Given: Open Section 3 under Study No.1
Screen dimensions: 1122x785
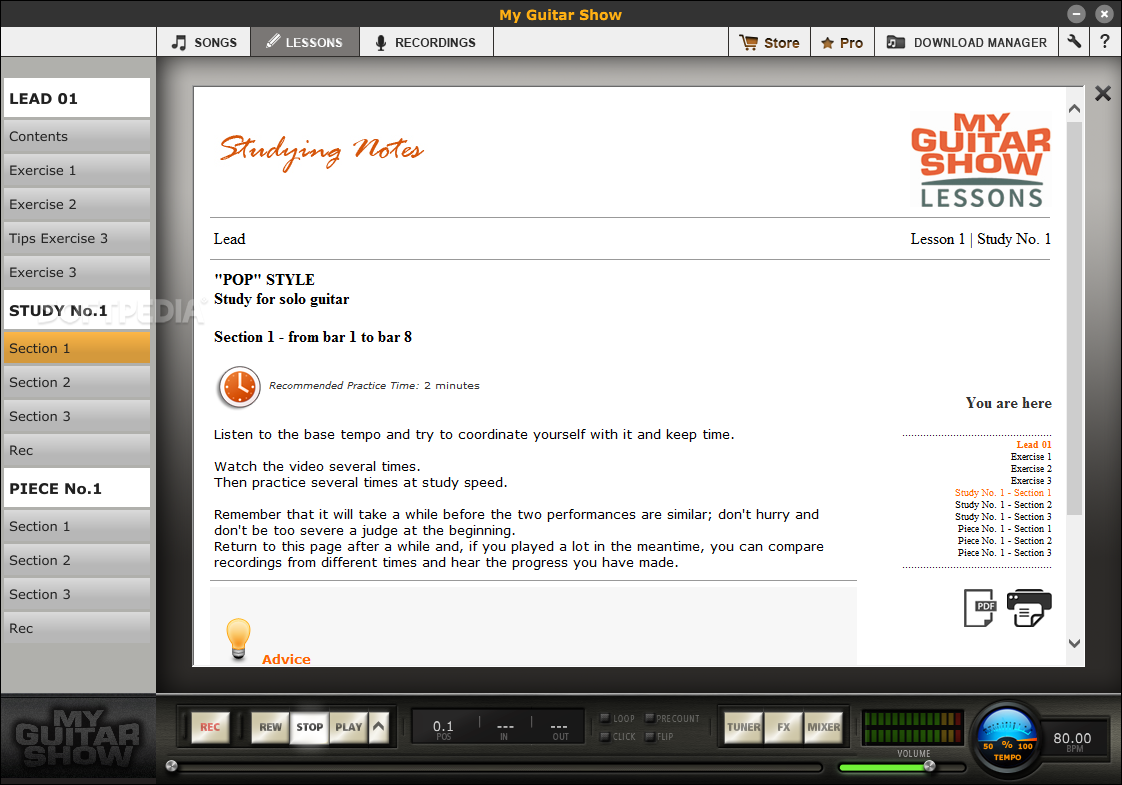Looking at the screenshot, I should pos(77,416).
